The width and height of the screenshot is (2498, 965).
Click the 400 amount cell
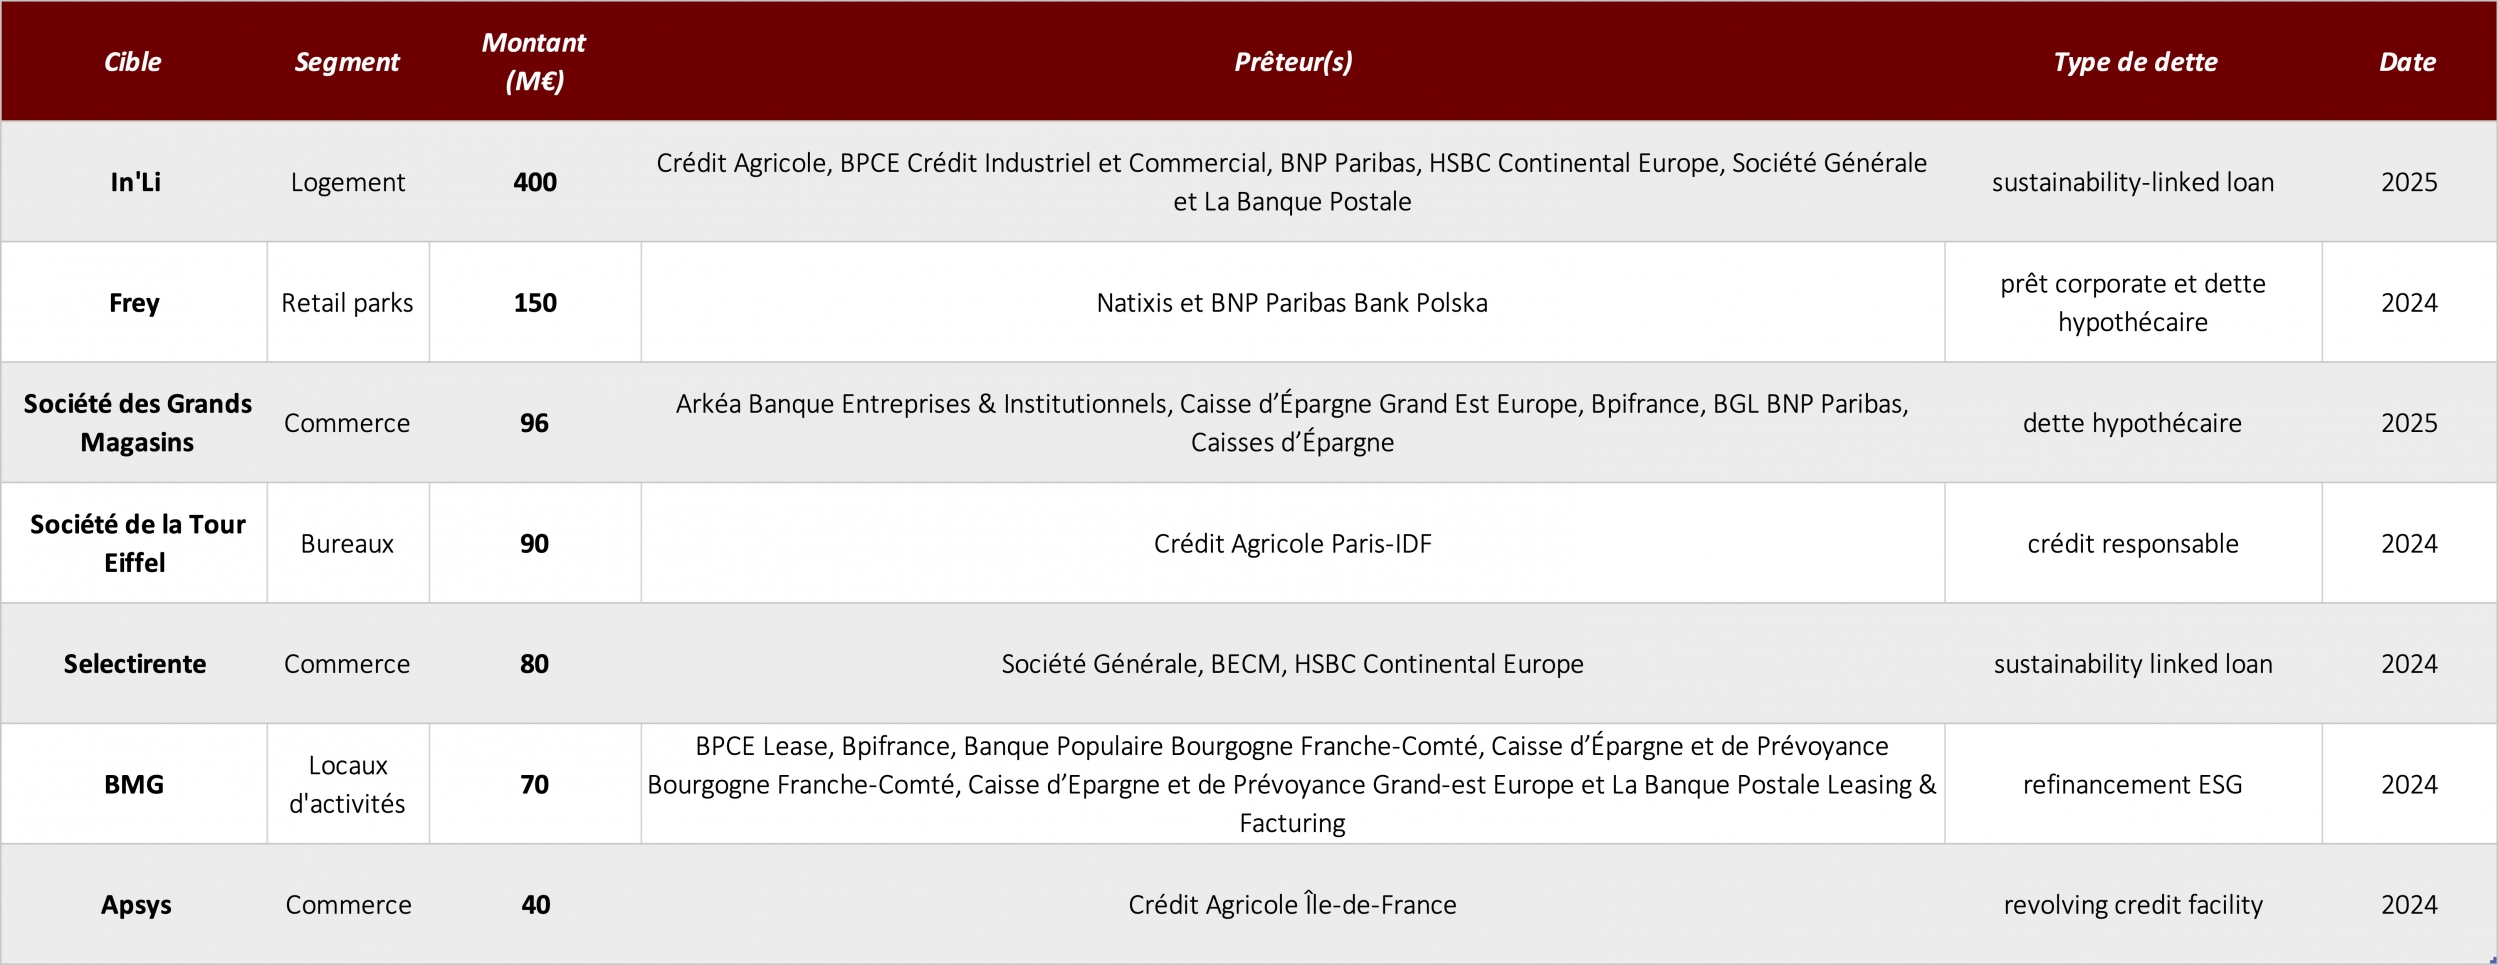click(x=535, y=182)
